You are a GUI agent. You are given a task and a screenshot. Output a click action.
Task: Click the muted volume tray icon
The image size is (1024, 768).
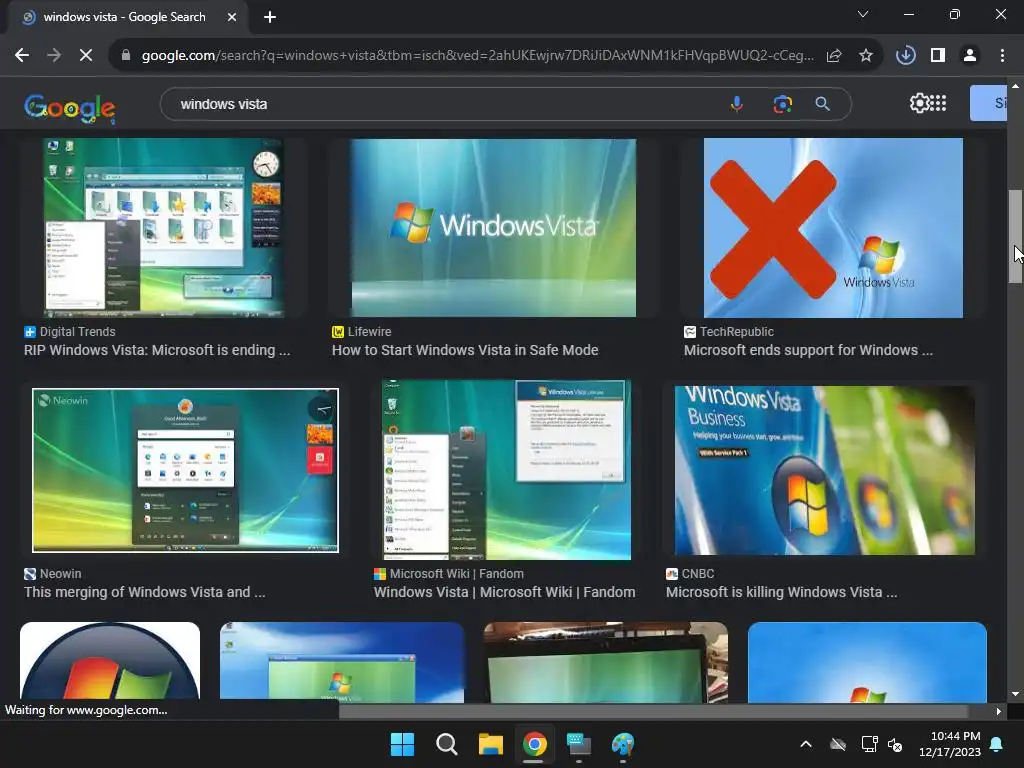click(x=895, y=744)
